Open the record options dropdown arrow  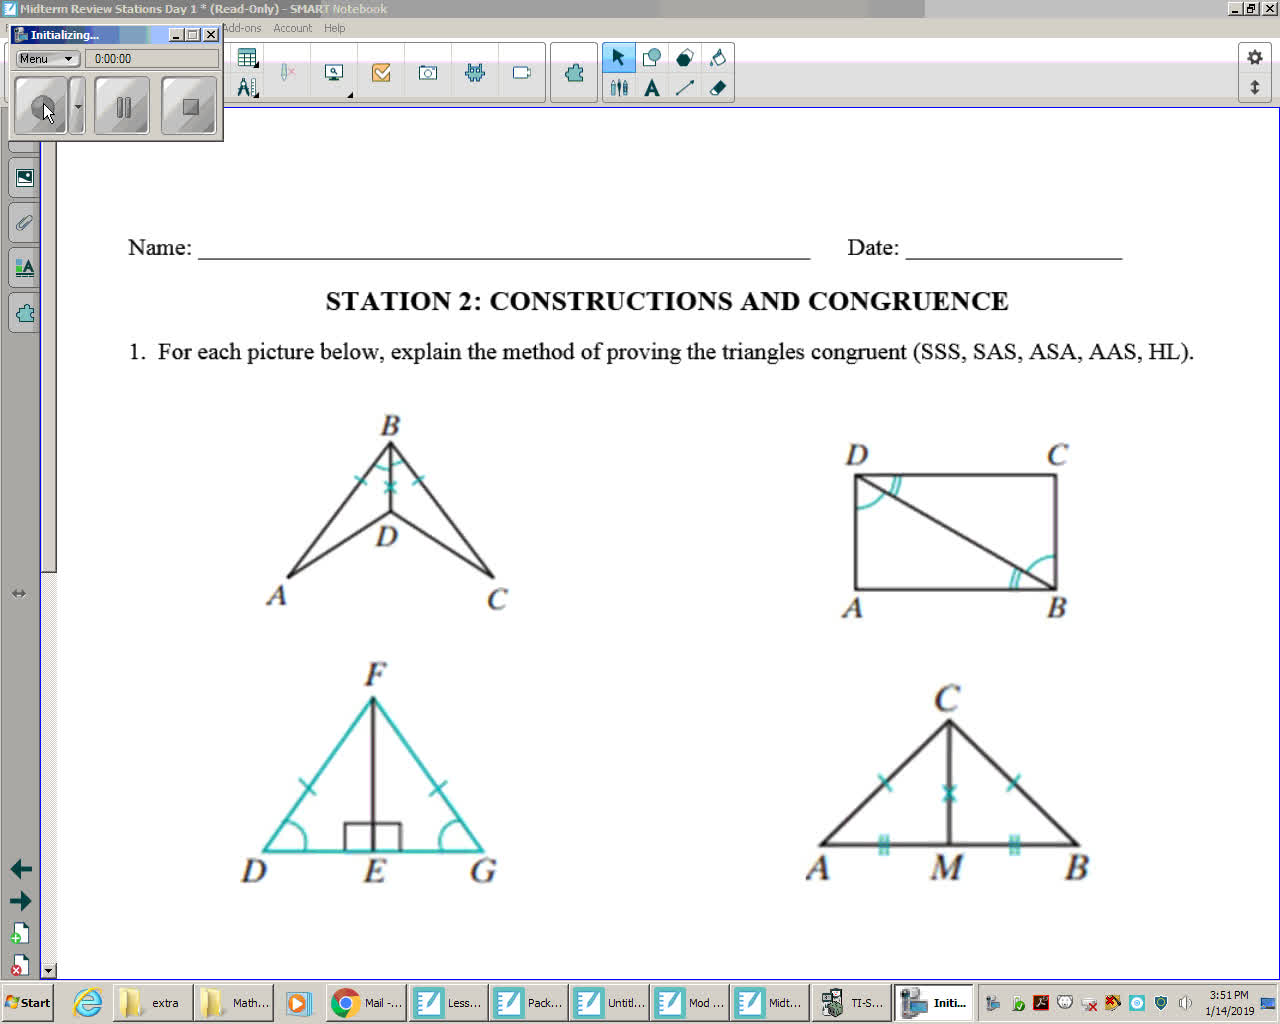[78, 106]
